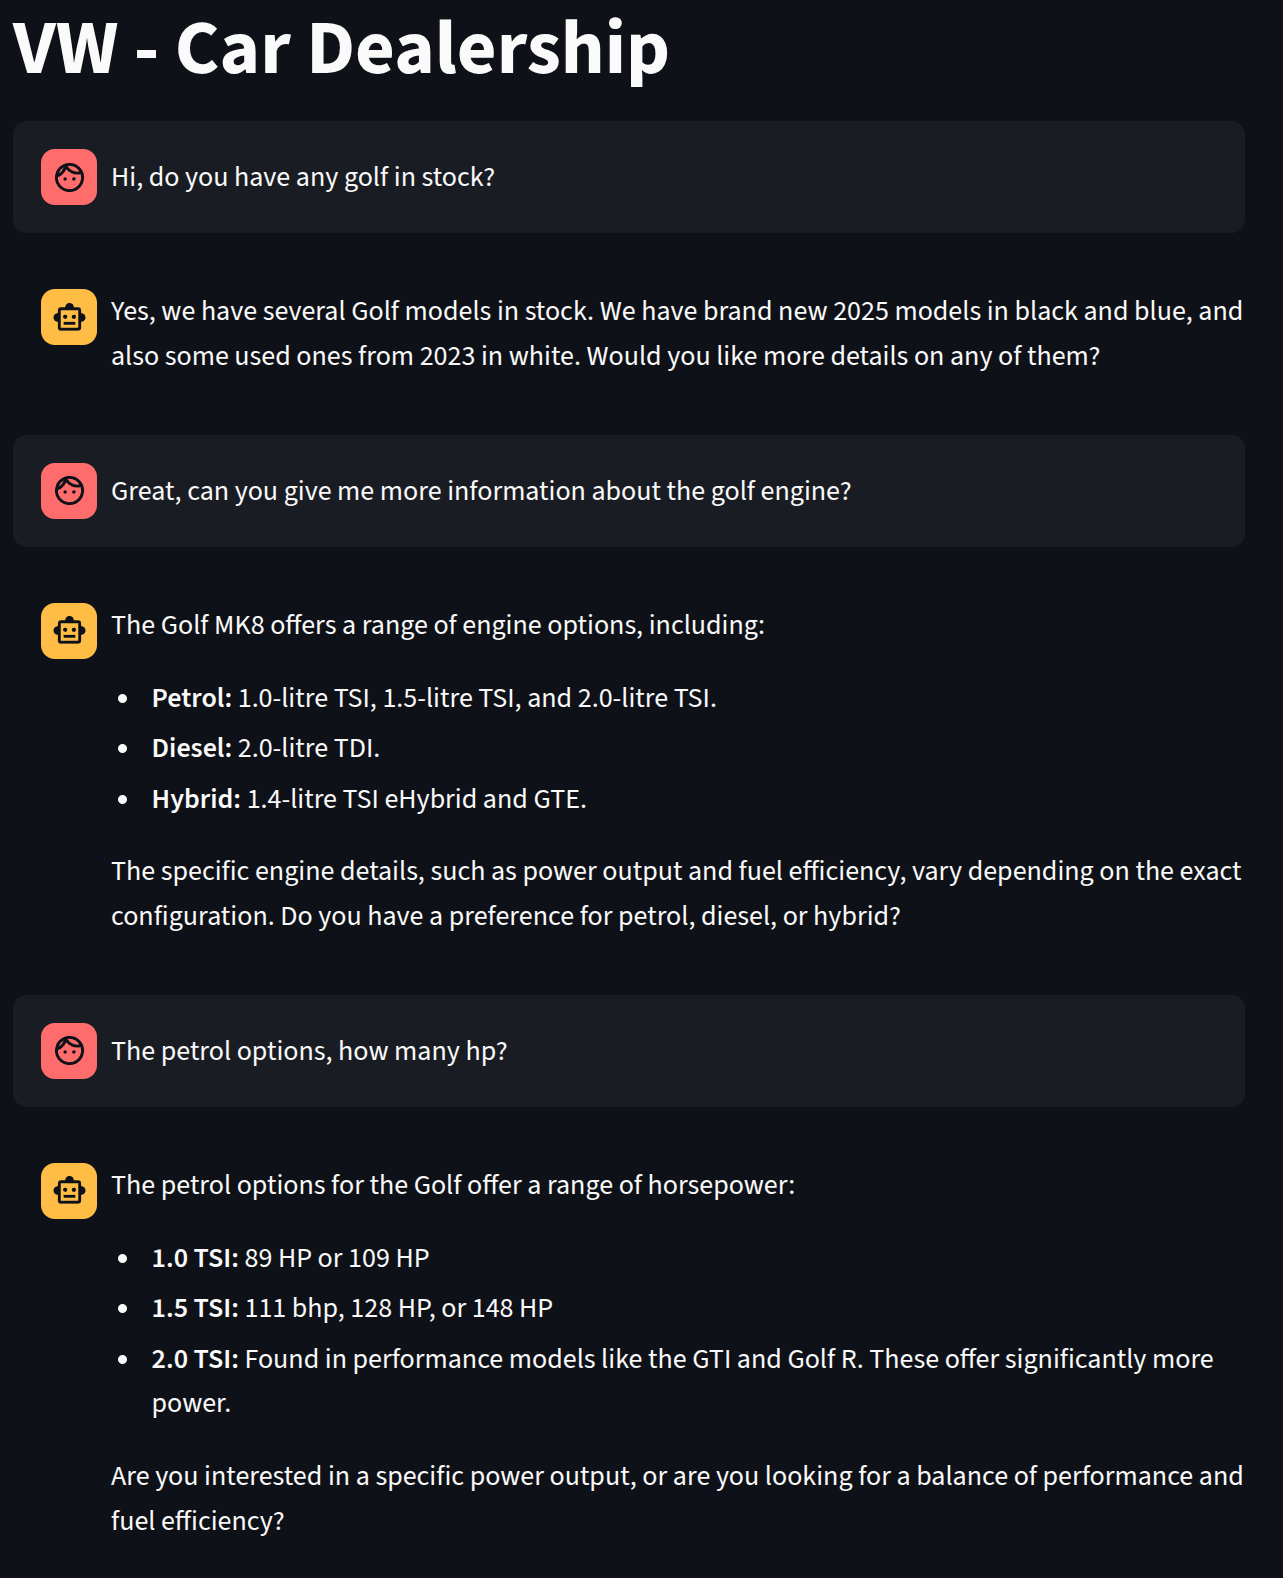Click the message asking about the golf engine
This screenshot has height=1578, width=1283.
[481, 491]
